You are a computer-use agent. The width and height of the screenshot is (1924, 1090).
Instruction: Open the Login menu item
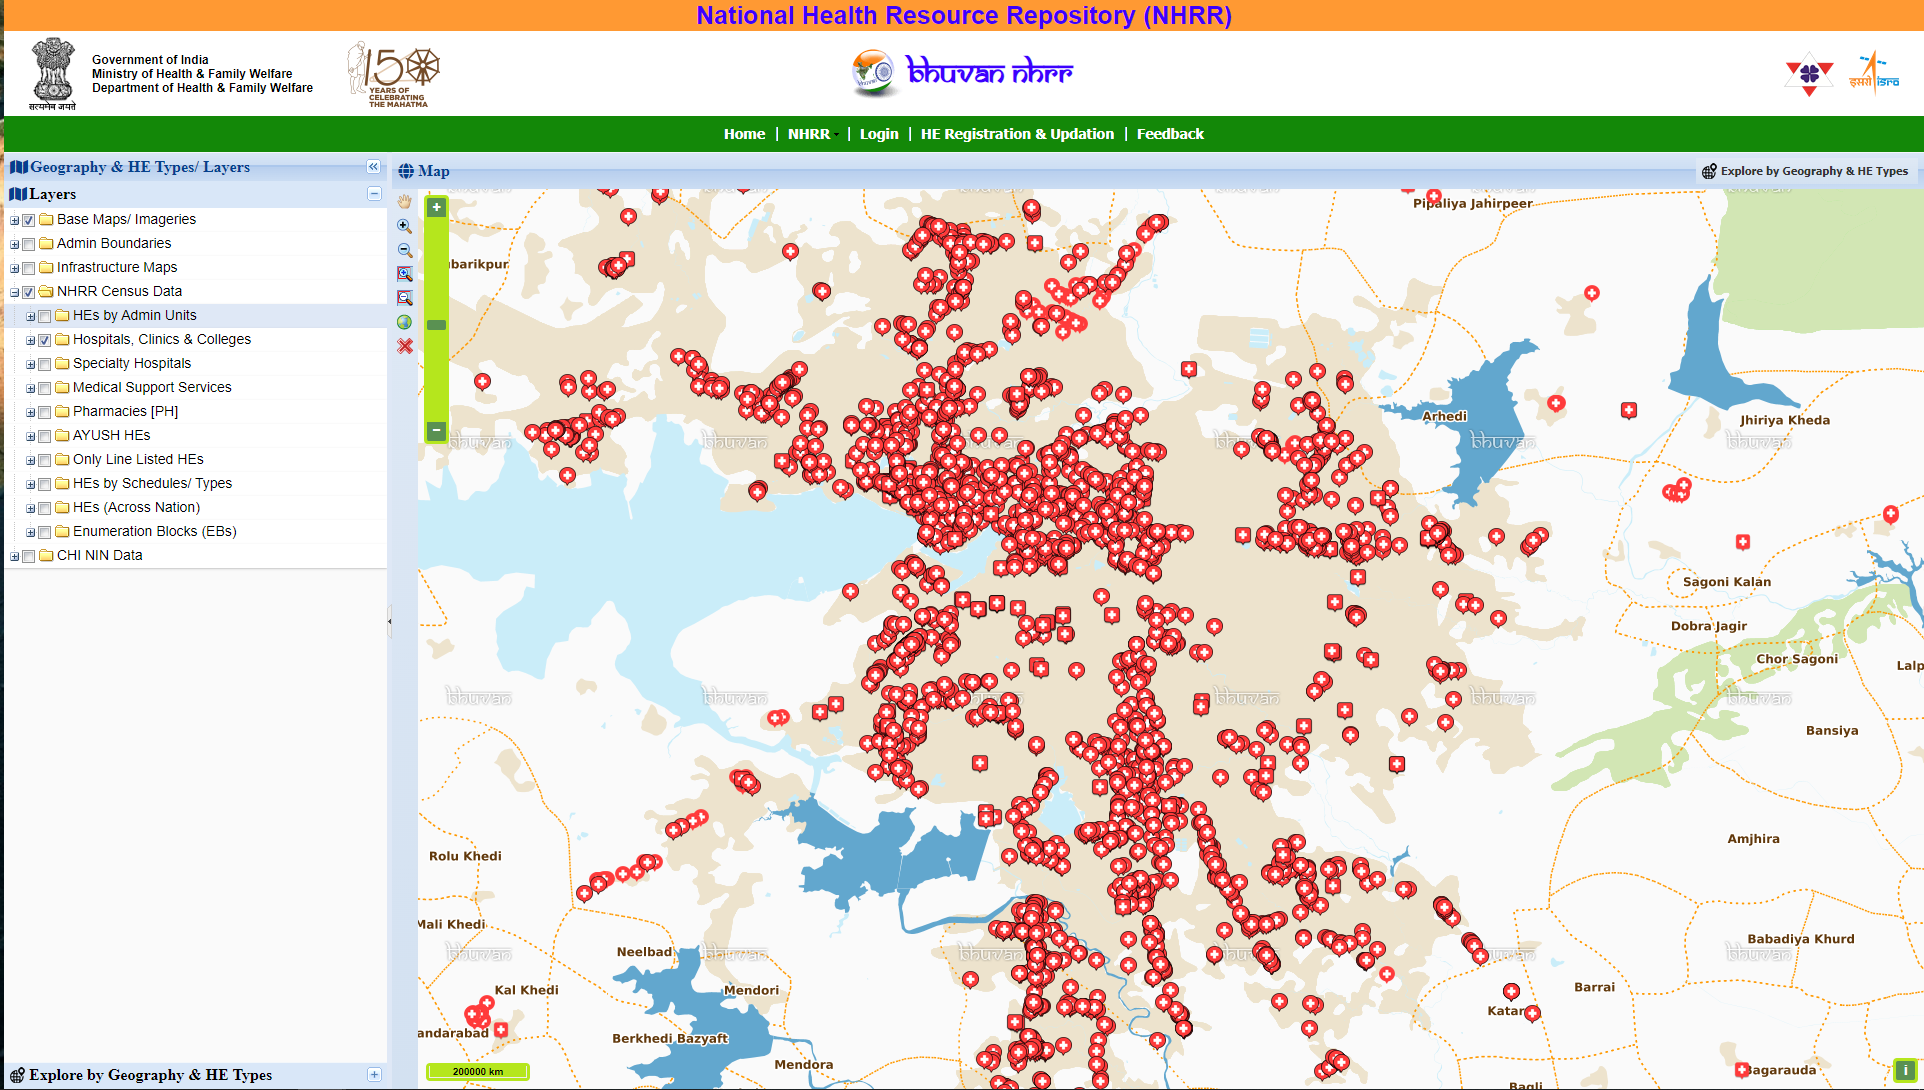coord(879,134)
